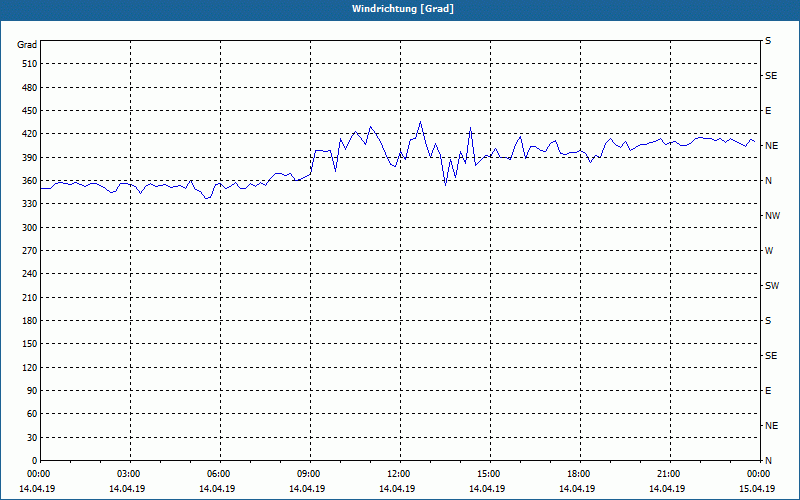Screen dimensions: 800x500
Task: Select the 14.04.19 date under 21:00
Action: click(667, 489)
